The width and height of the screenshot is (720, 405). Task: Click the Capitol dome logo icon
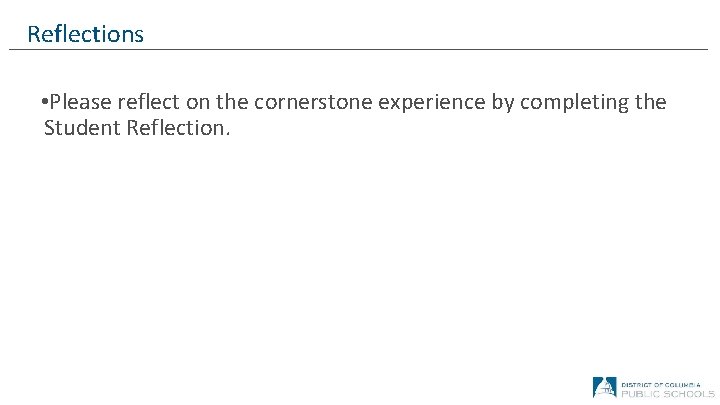pyautogui.click(x=604, y=388)
